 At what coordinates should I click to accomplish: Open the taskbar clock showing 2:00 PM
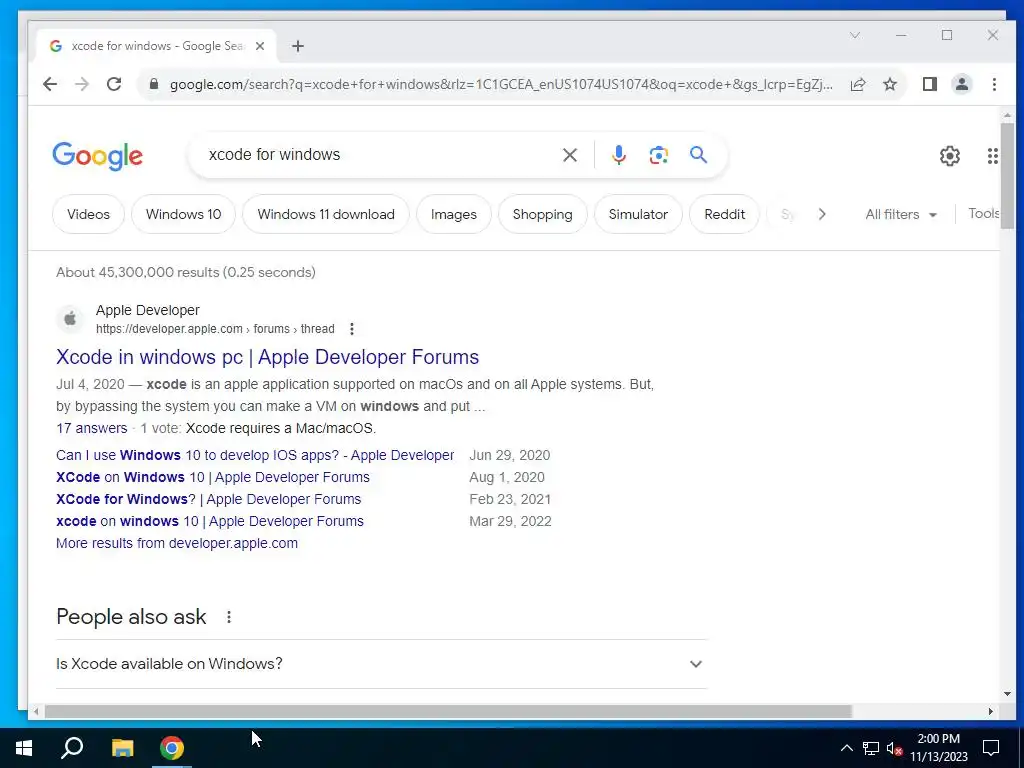[x=938, y=748]
